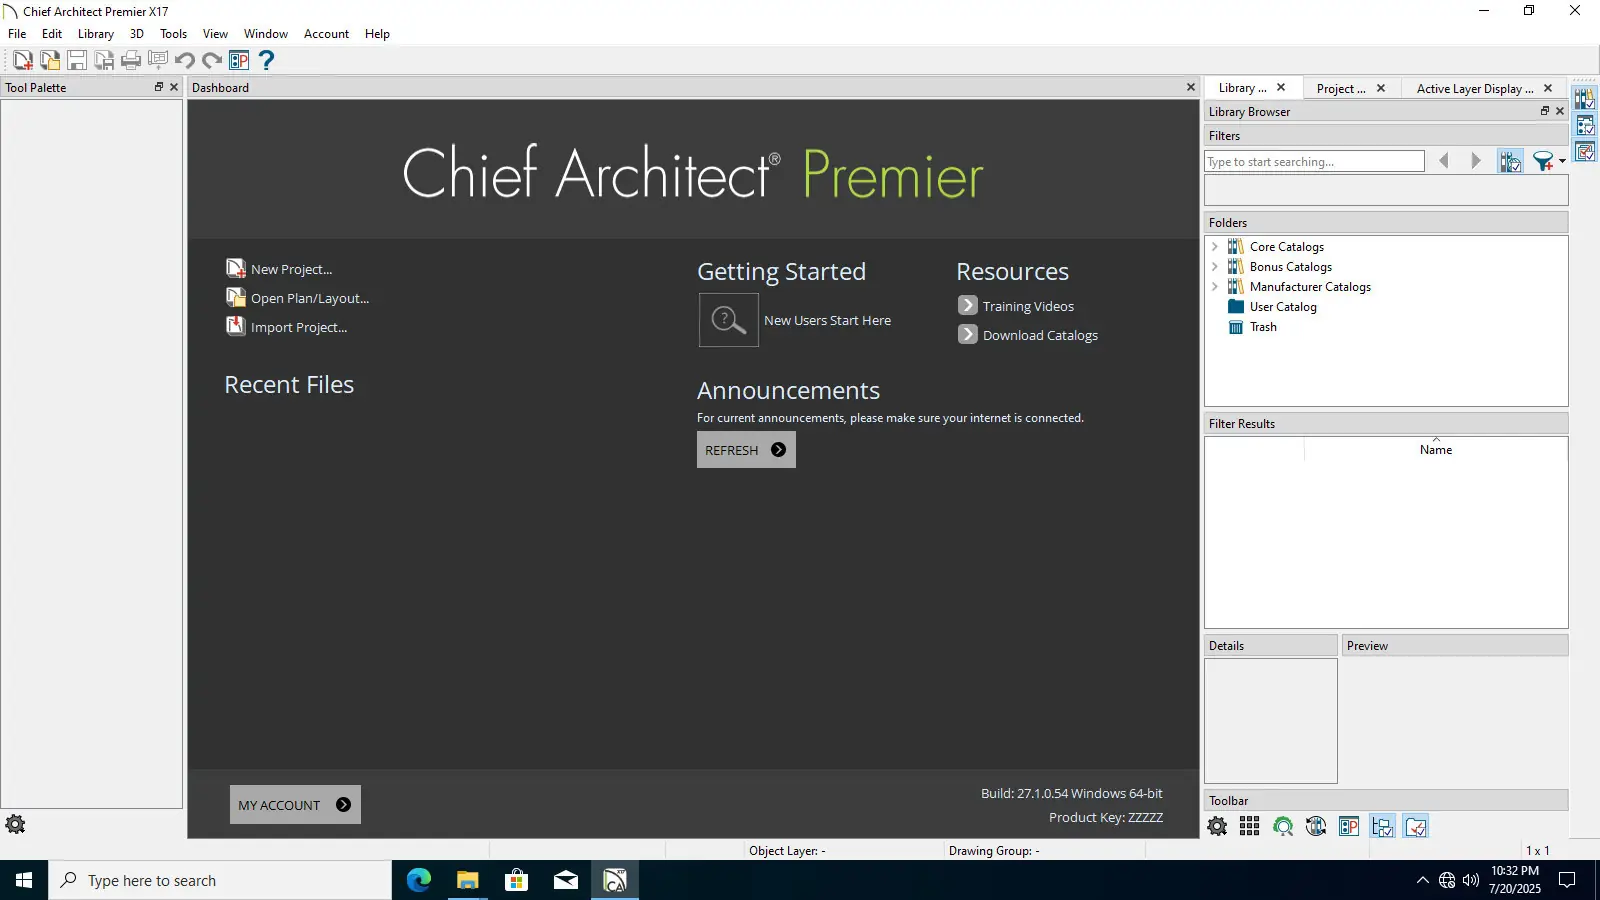Toggle Library Browser side window icon
The width and height of the screenshot is (1600, 900).
1585,99
